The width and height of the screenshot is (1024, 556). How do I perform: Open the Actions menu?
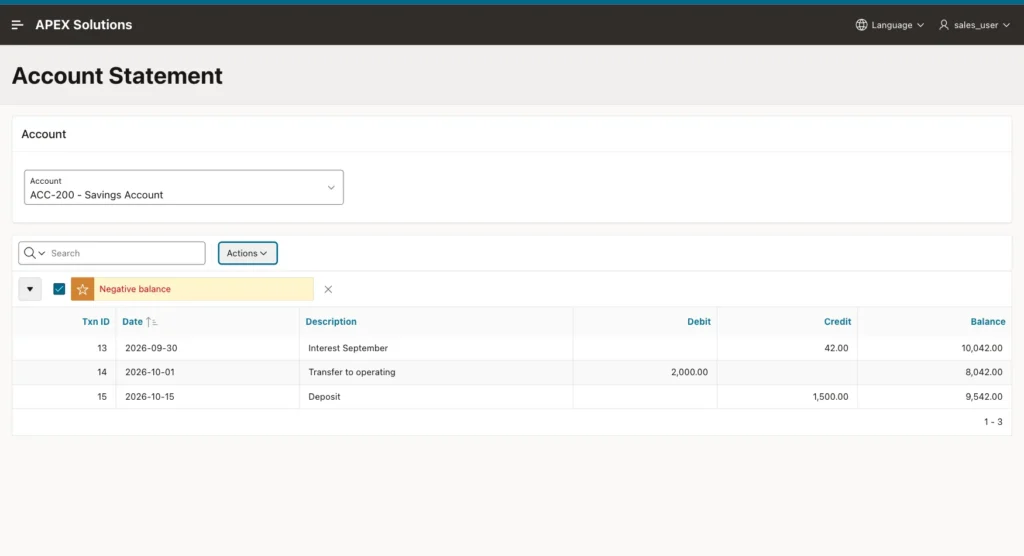248,253
